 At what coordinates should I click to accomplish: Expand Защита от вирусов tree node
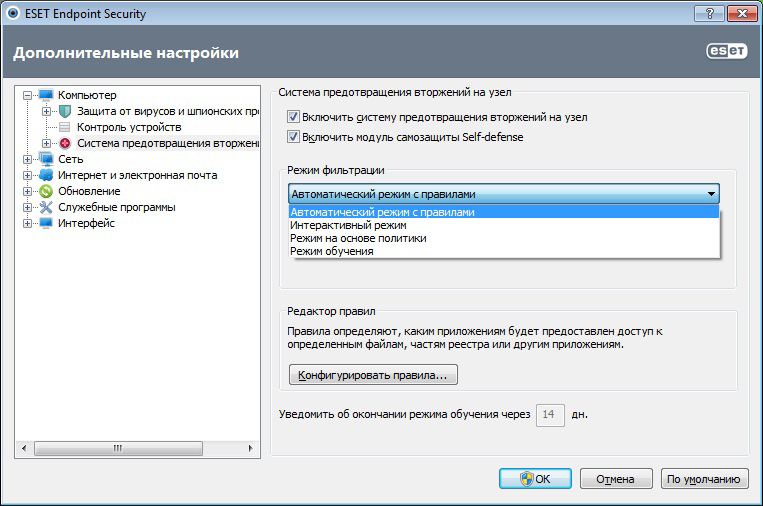(46, 111)
